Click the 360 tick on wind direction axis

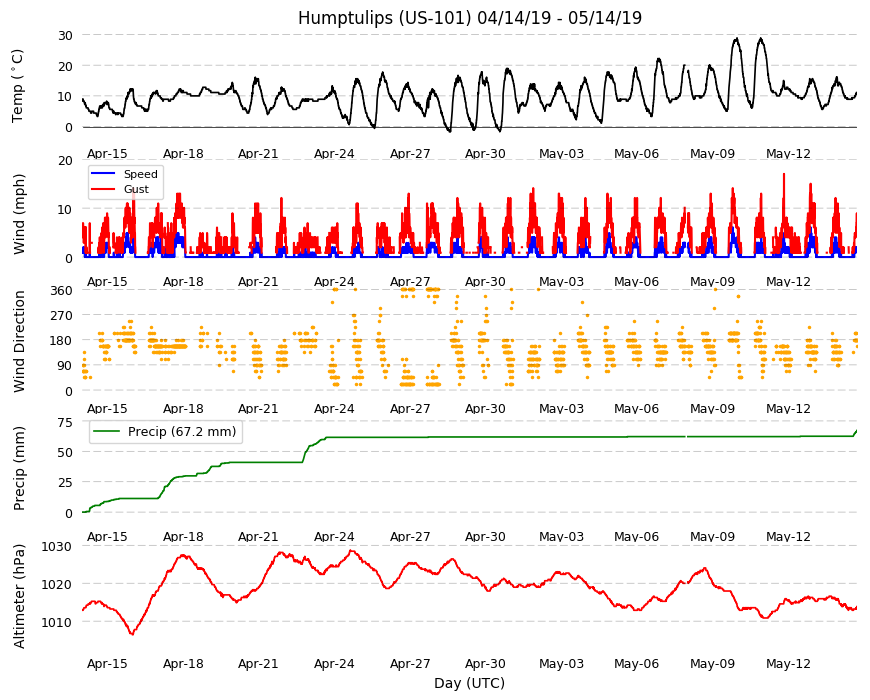point(62,291)
